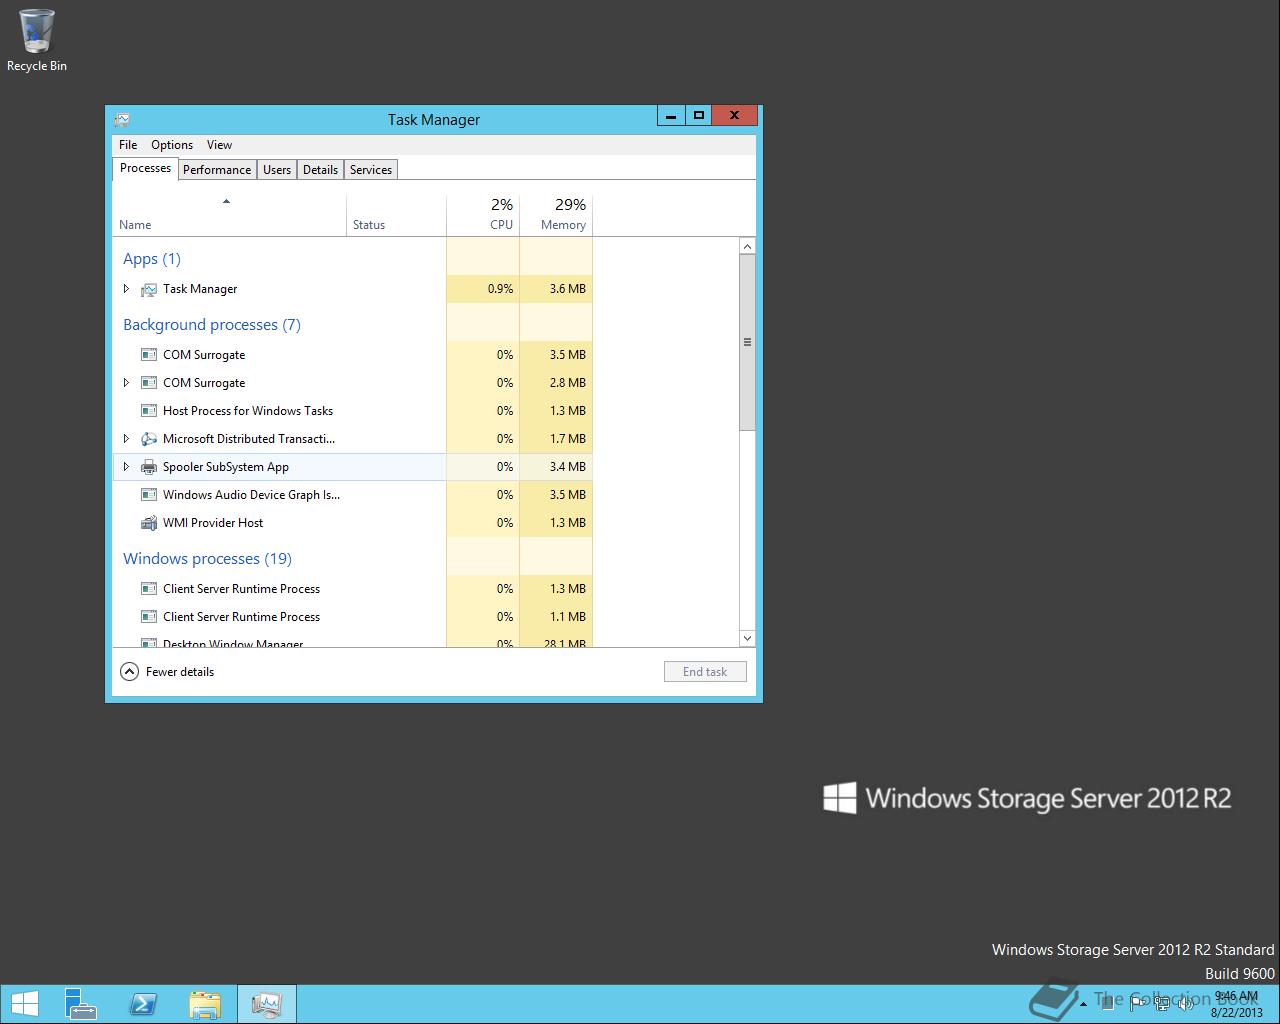Expand Microsoft Distributed Transaction entry
1280x1024 pixels.
pos(126,439)
